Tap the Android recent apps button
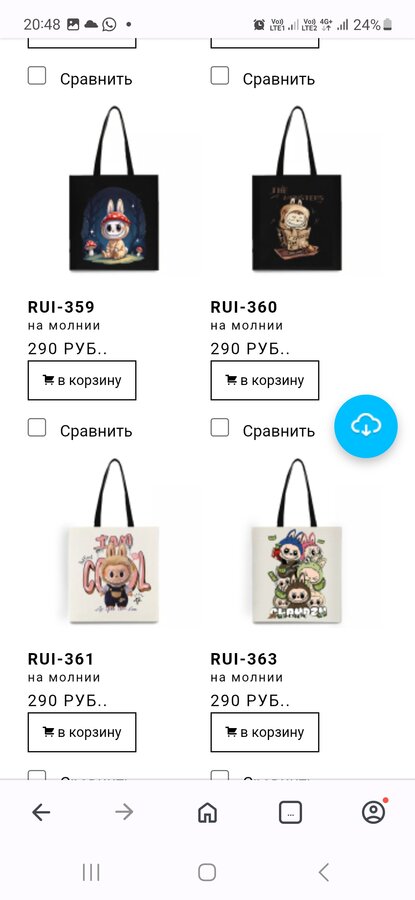This screenshot has width=415, height=900. 91,873
